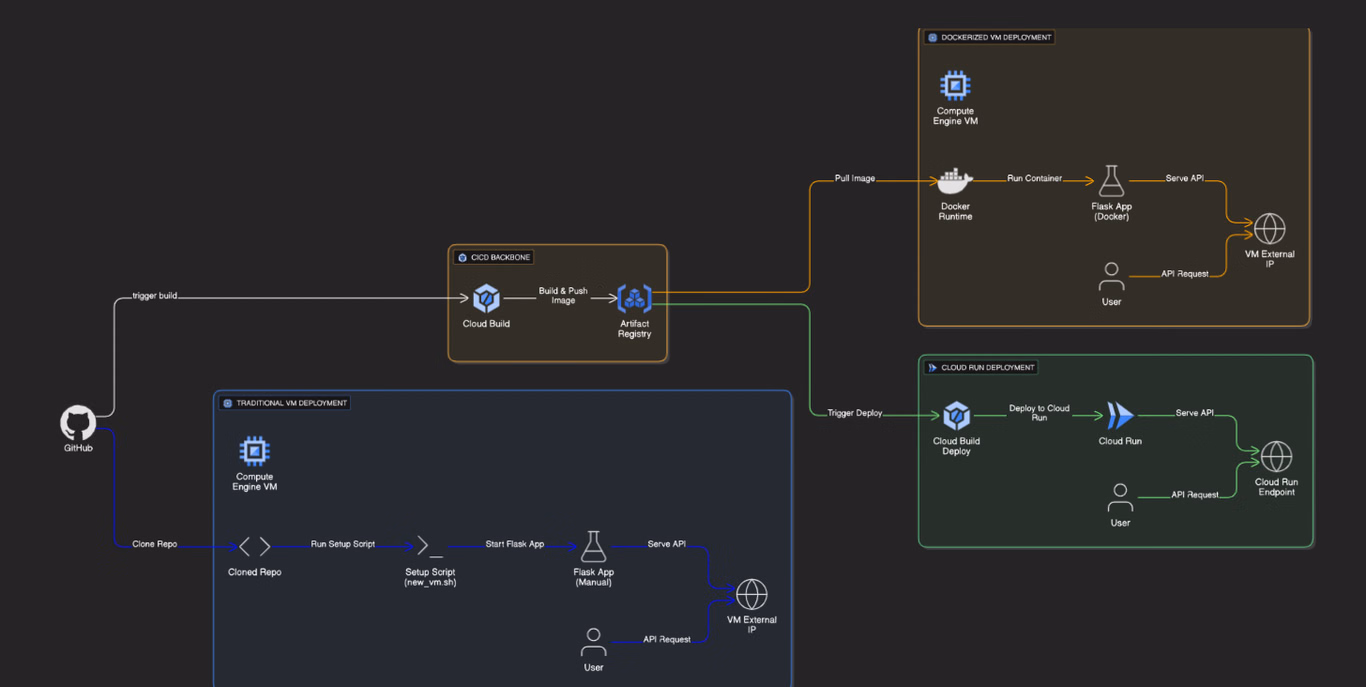Click the GitHub icon
This screenshot has height=687, width=1366.
78,423
